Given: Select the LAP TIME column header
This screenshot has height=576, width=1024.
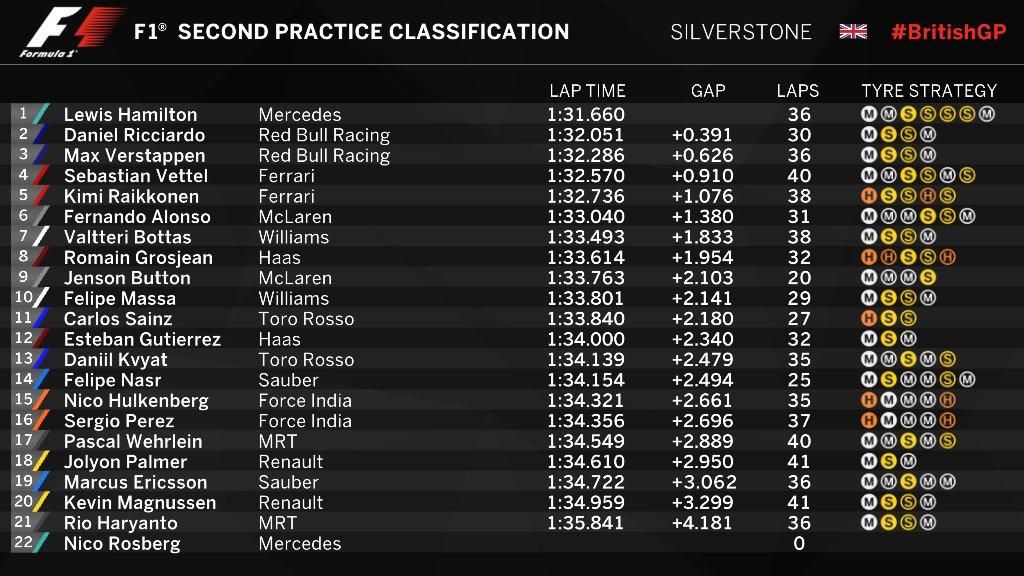Looking at the screenshot, I should click(587, 91).
